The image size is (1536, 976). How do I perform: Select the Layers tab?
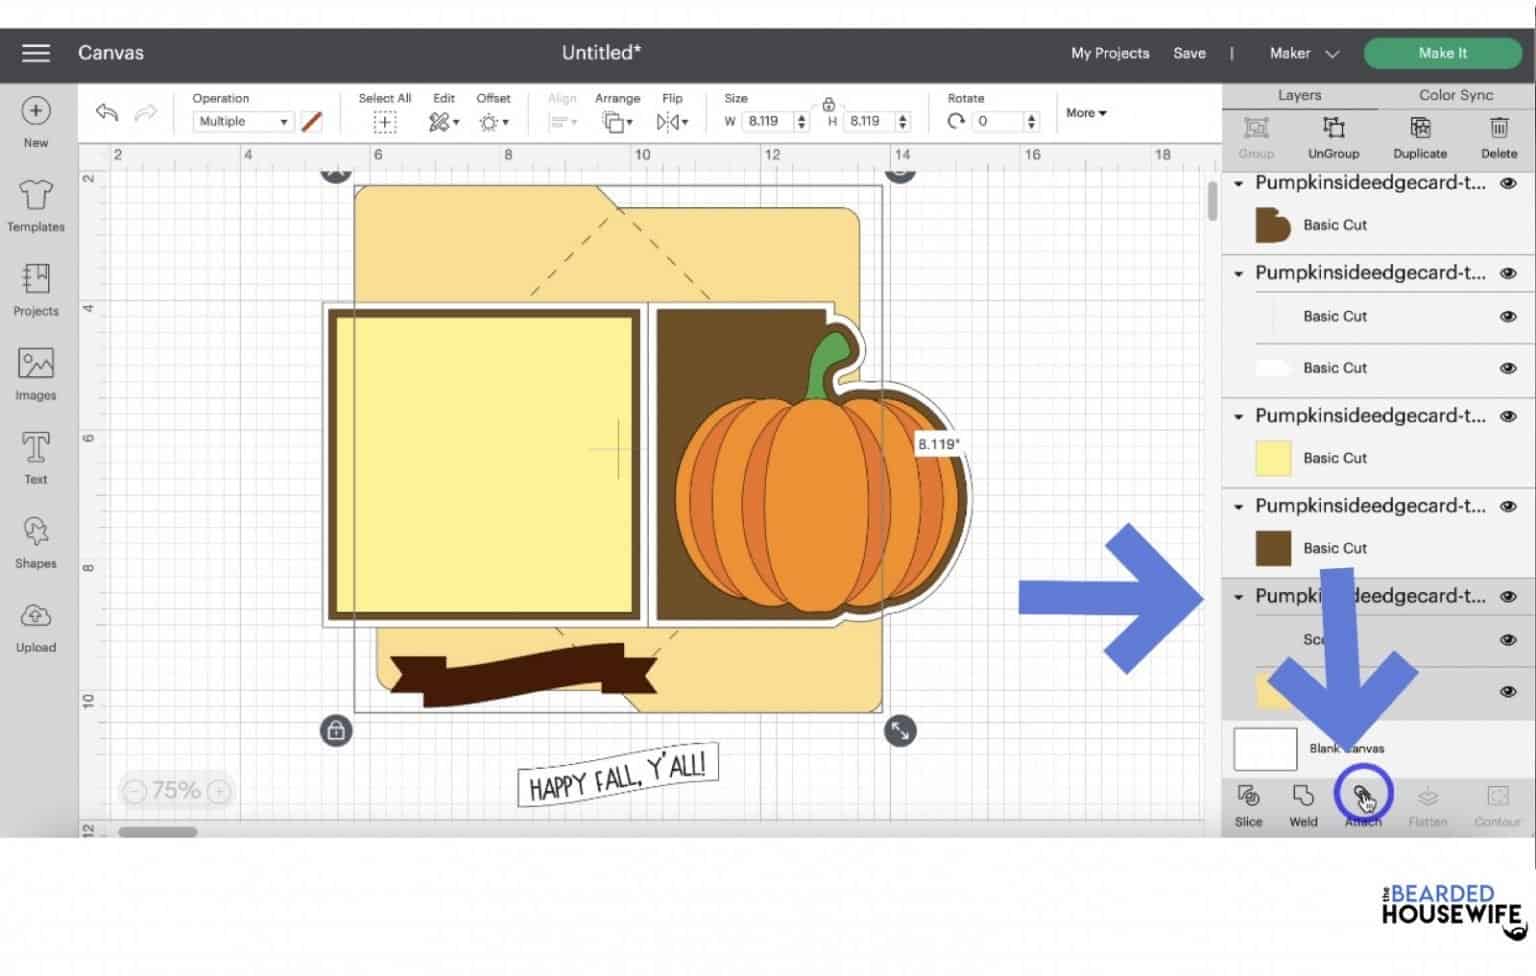1299,95
